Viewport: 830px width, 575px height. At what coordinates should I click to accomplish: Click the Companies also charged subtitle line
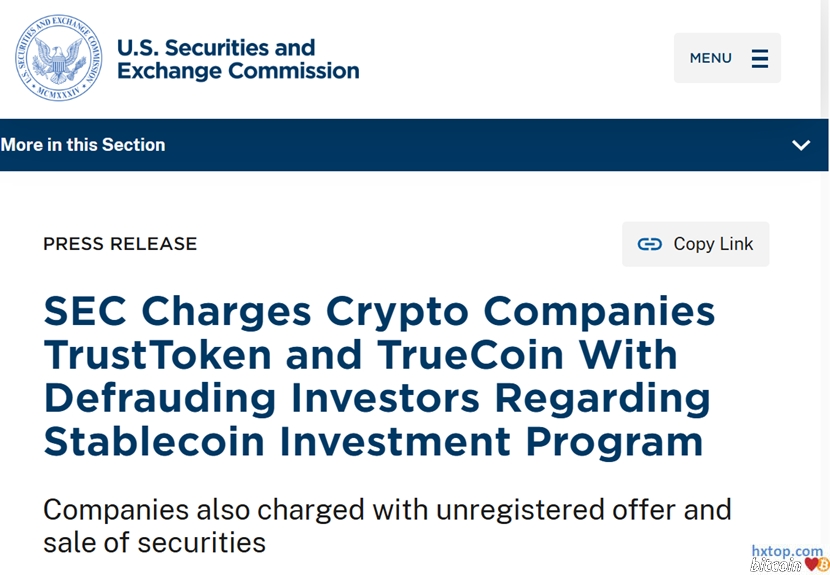(x=387, y=509)
